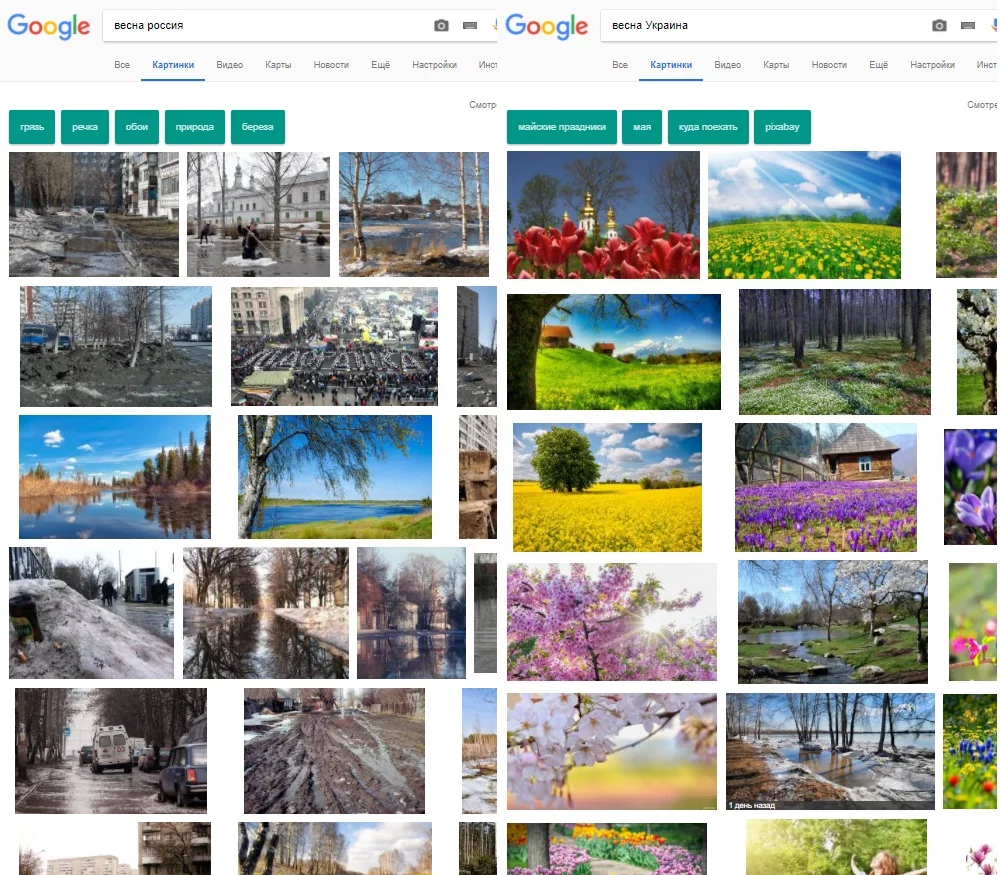Open the blue truck muddy roadside image
The height and width of the screenshot is (875, 1000).
coord(115,346)
